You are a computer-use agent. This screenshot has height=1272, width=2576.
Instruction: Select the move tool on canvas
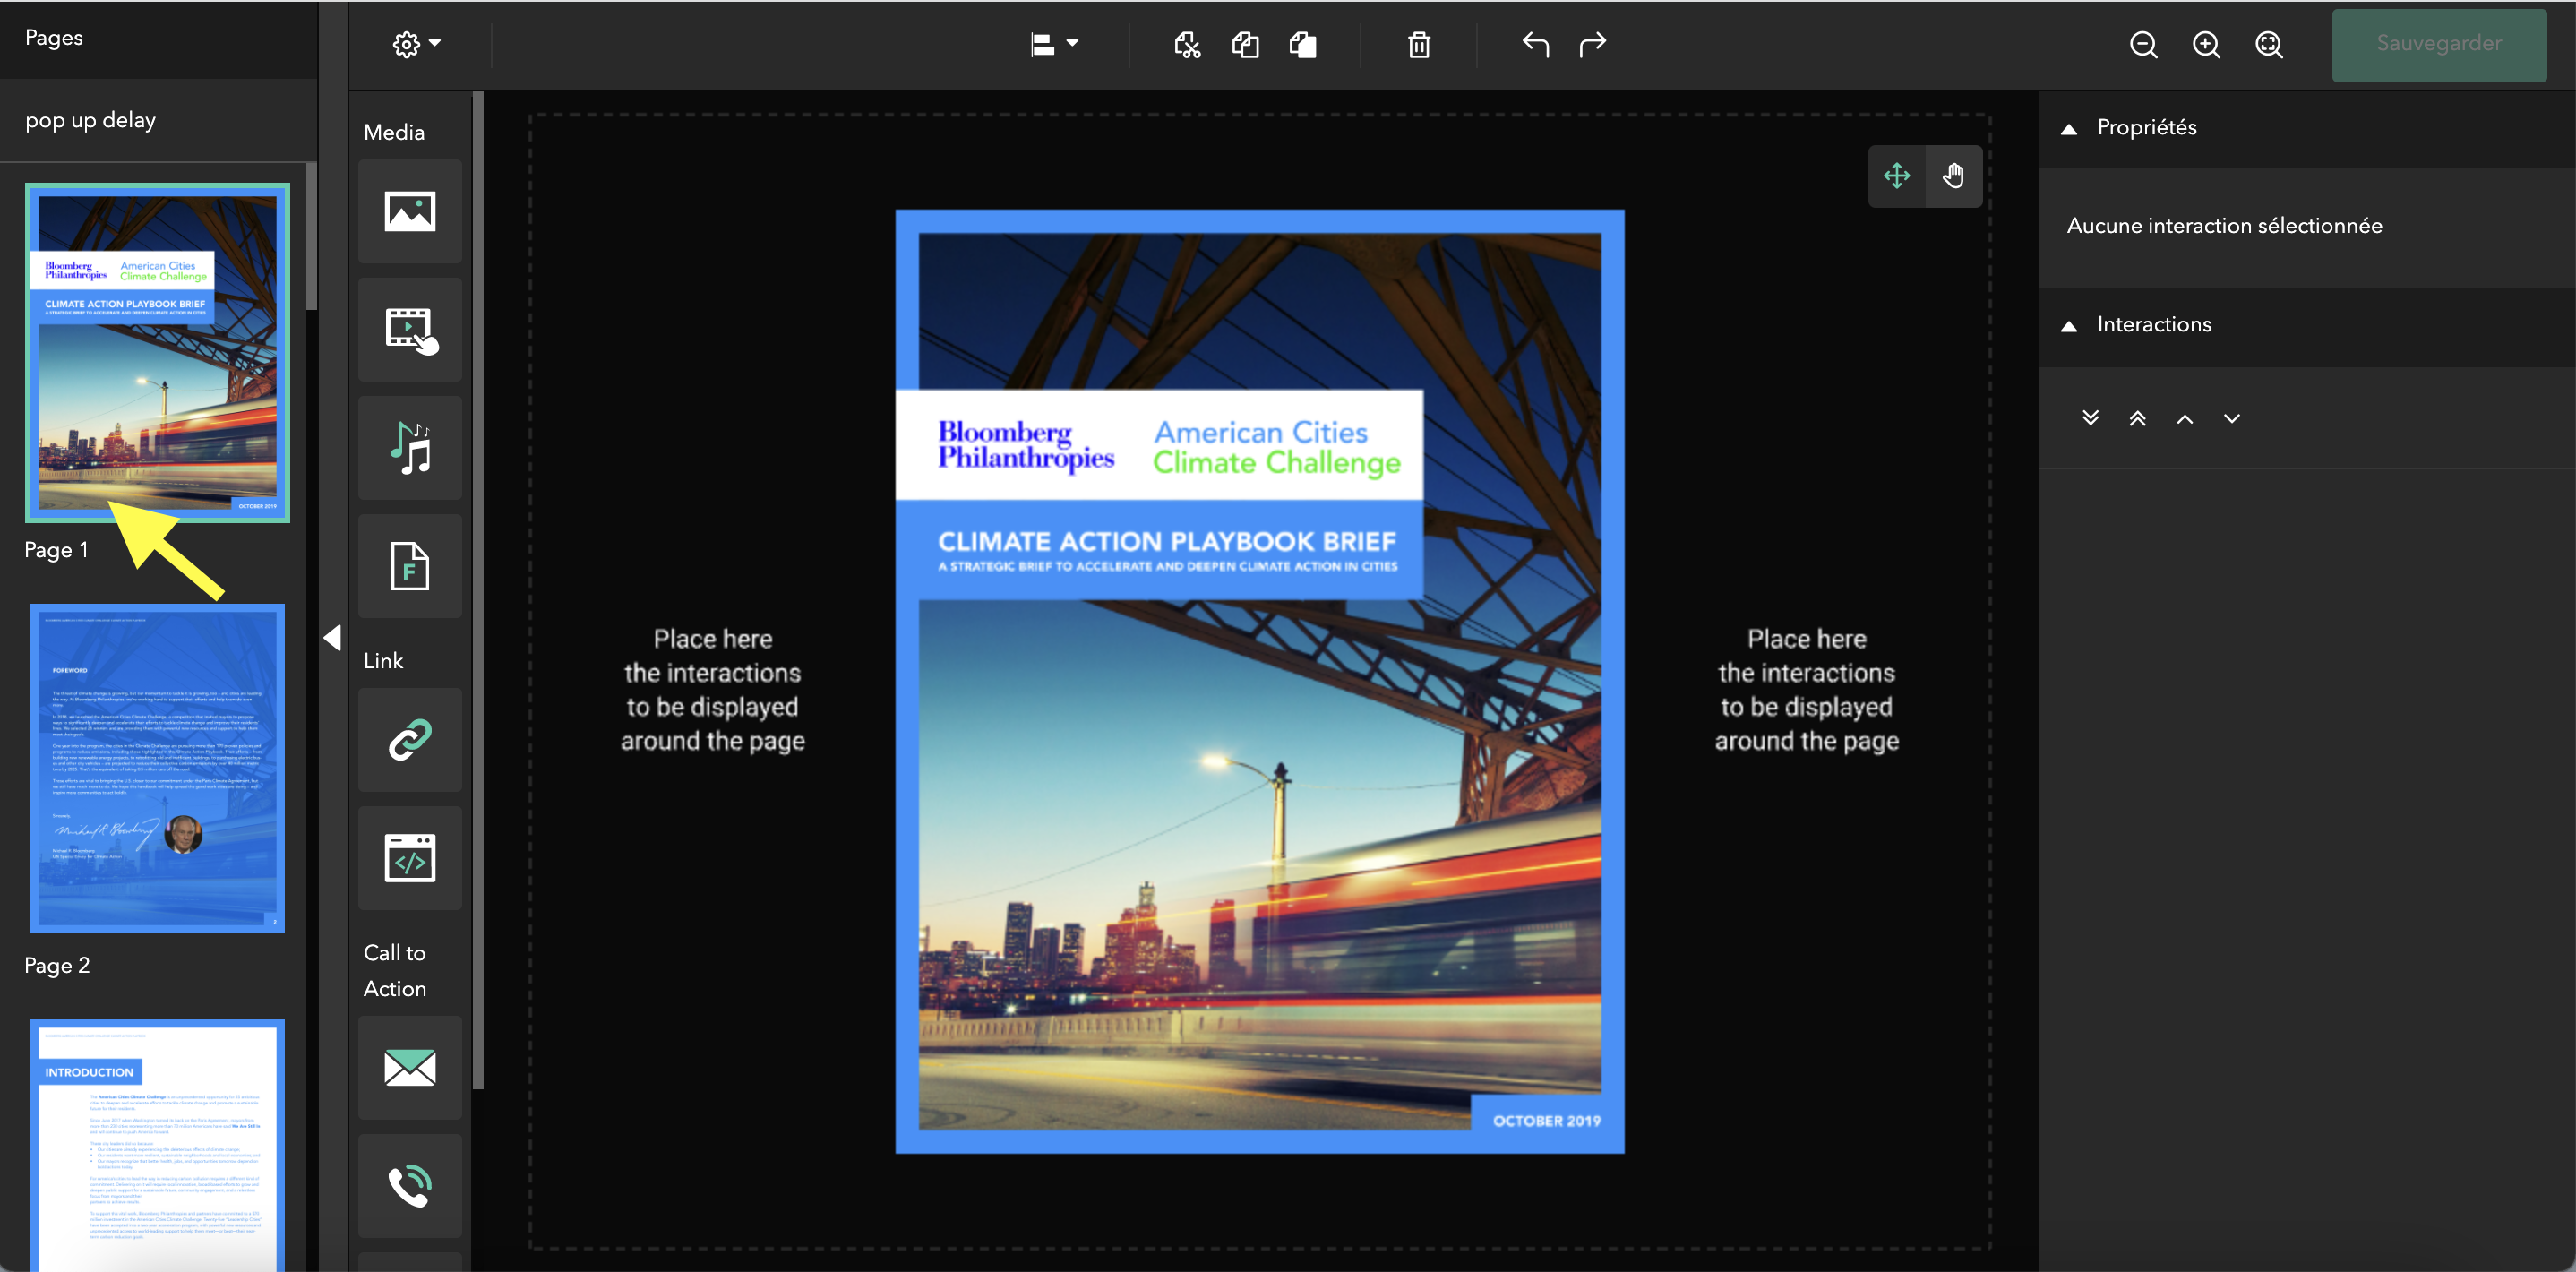(1896, 176)
